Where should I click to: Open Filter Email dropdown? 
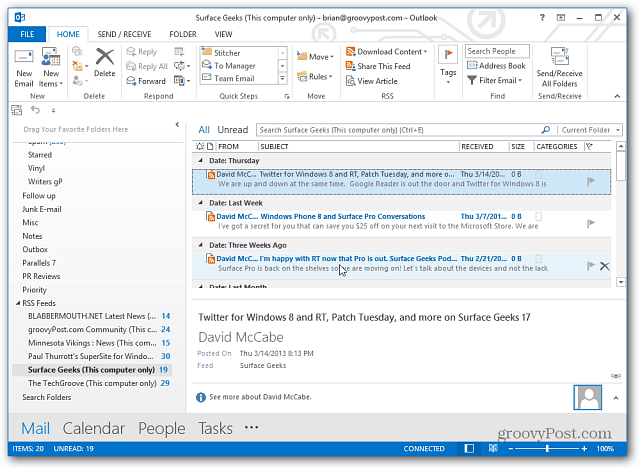(x=494, y=80)
